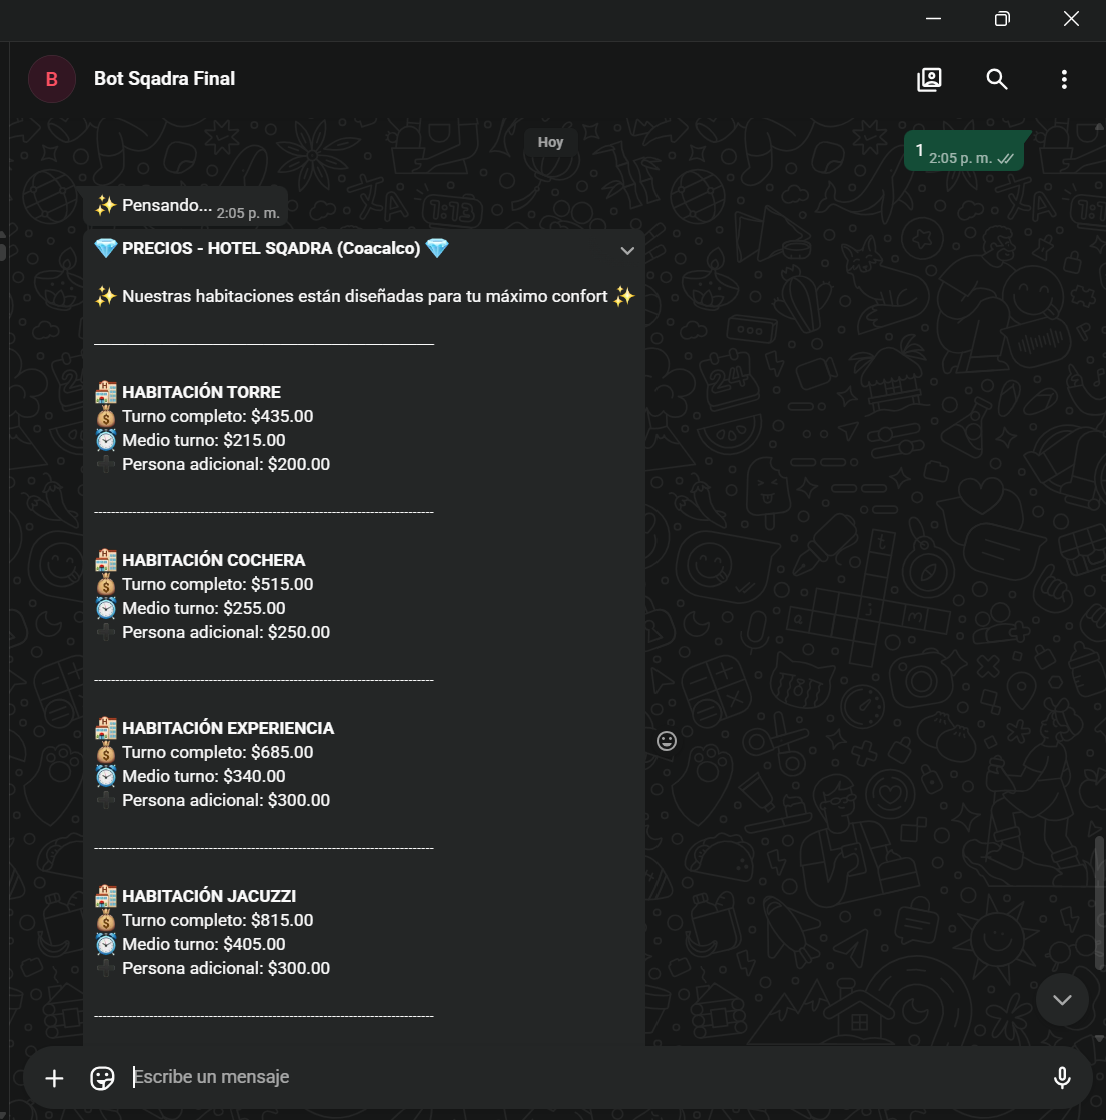Open message options chevron on PRECIOS message
The height and width of the screenshot is (1120, 1106).
(x=627, y=251)
